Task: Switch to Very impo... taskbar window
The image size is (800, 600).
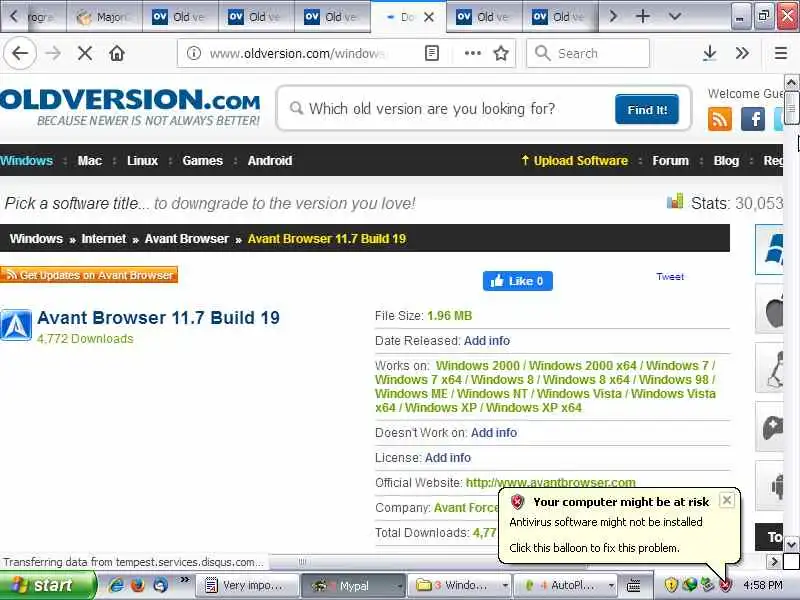Action: [248, 585]
